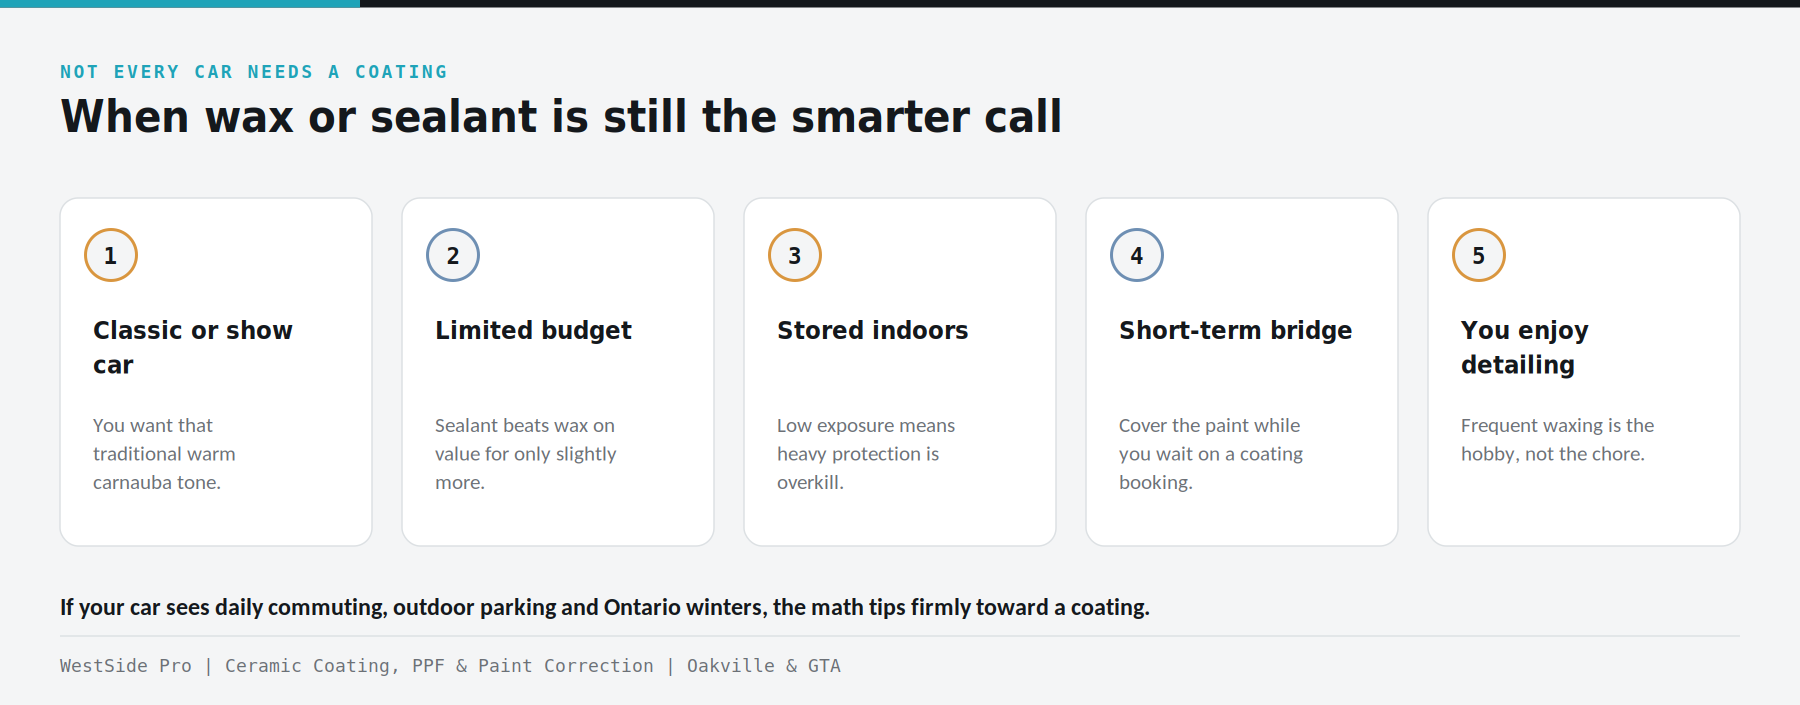
Task: Select the "Stored indoors" card title
Action: (x=872, y=331)
